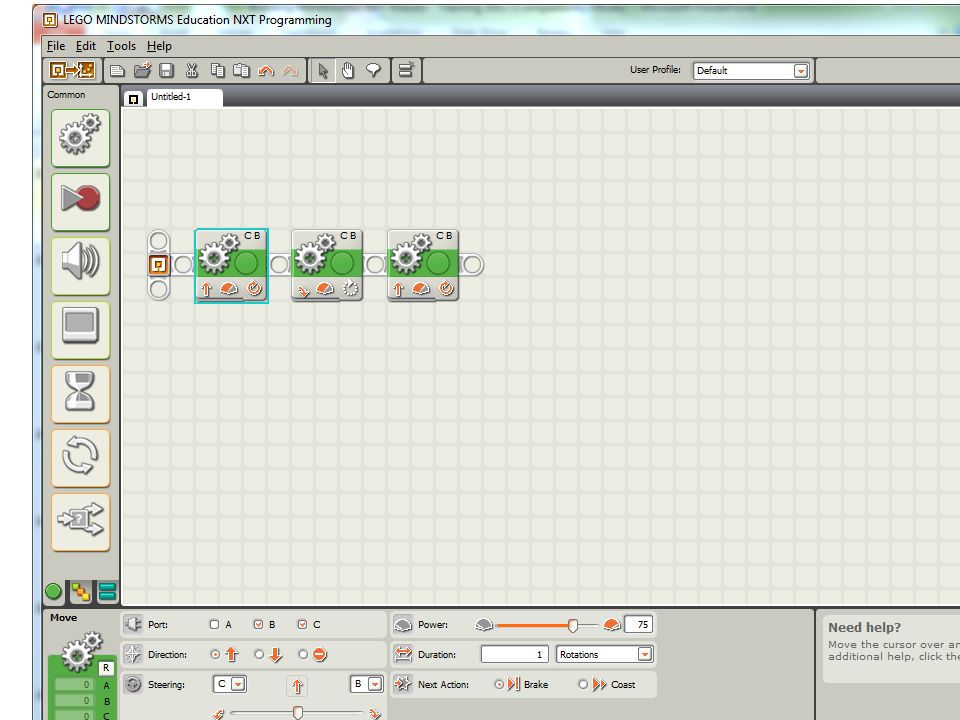This screenshot has width=960, height=720.
Task: Select the Sound block in the palette
Action: (x=80, y=266)
